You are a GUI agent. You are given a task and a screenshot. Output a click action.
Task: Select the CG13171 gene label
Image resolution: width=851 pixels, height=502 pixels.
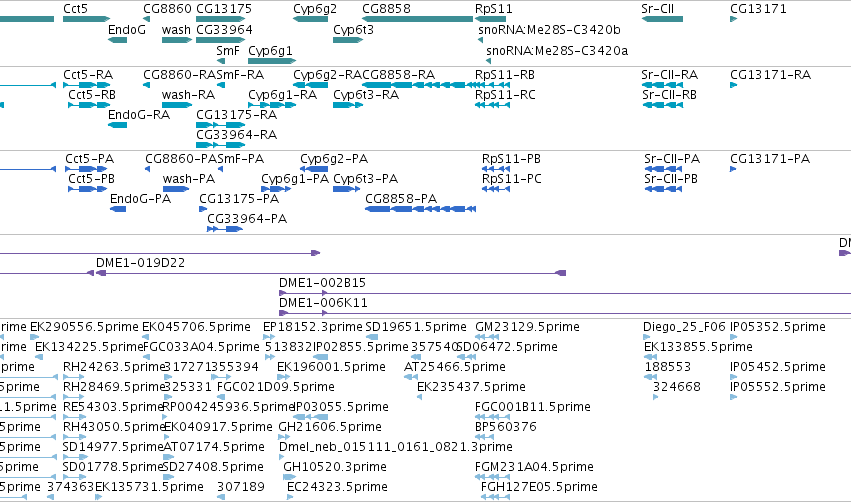(x=758, y=9)
